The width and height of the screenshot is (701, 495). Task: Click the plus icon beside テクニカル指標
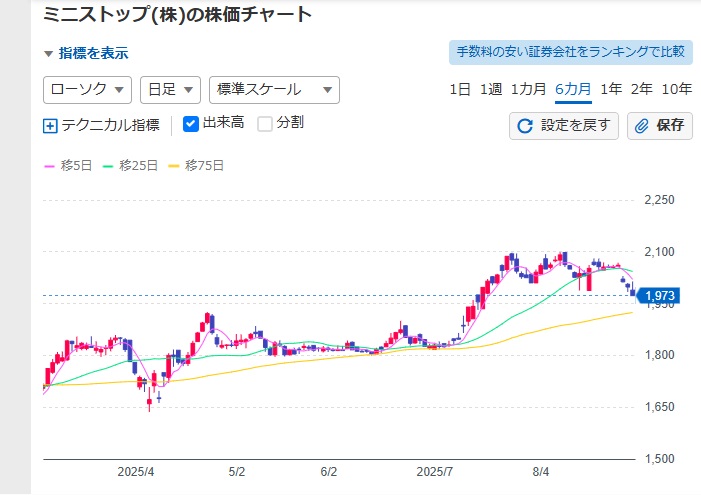(50, 126)
